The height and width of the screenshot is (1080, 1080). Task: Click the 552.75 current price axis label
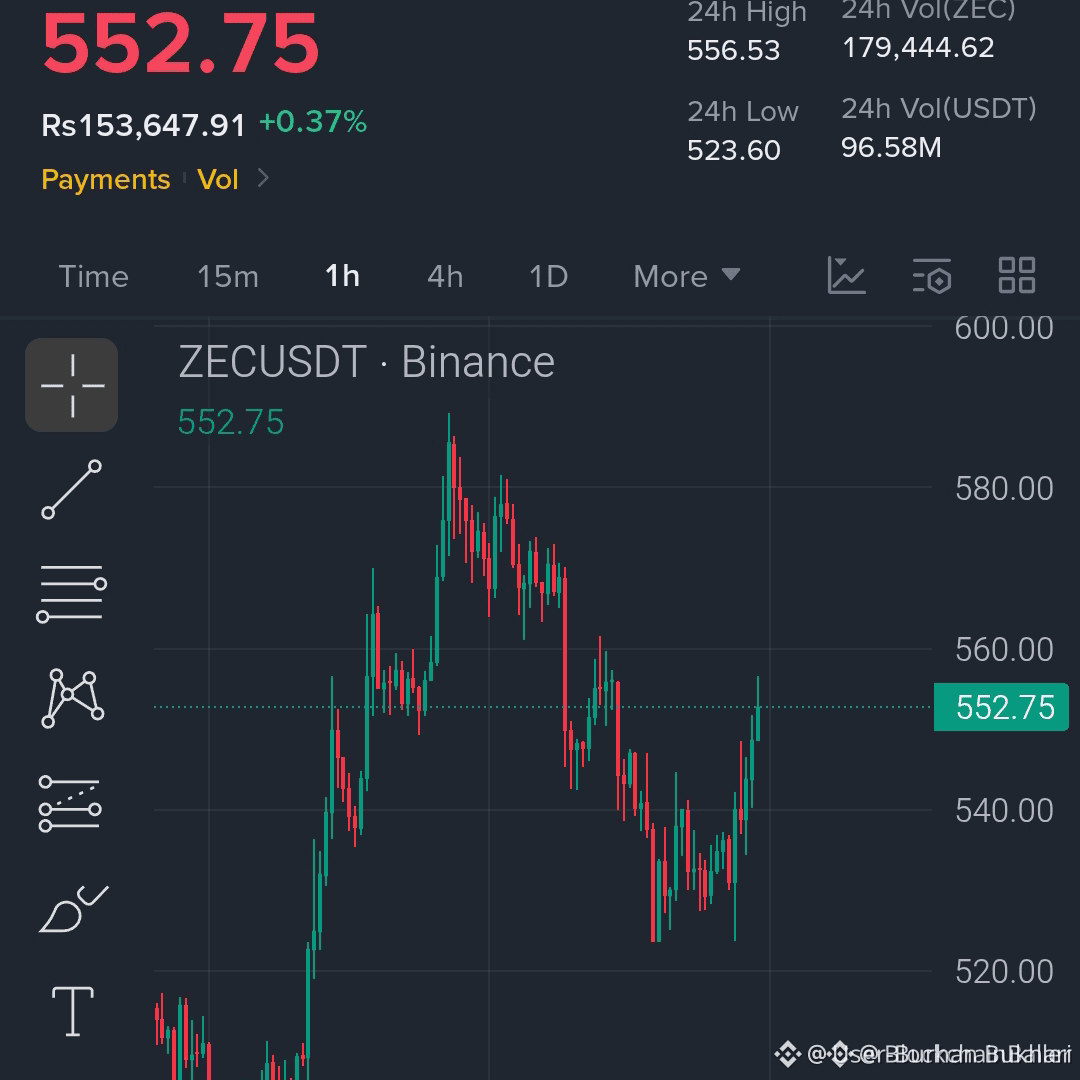tap(1001, 707)
